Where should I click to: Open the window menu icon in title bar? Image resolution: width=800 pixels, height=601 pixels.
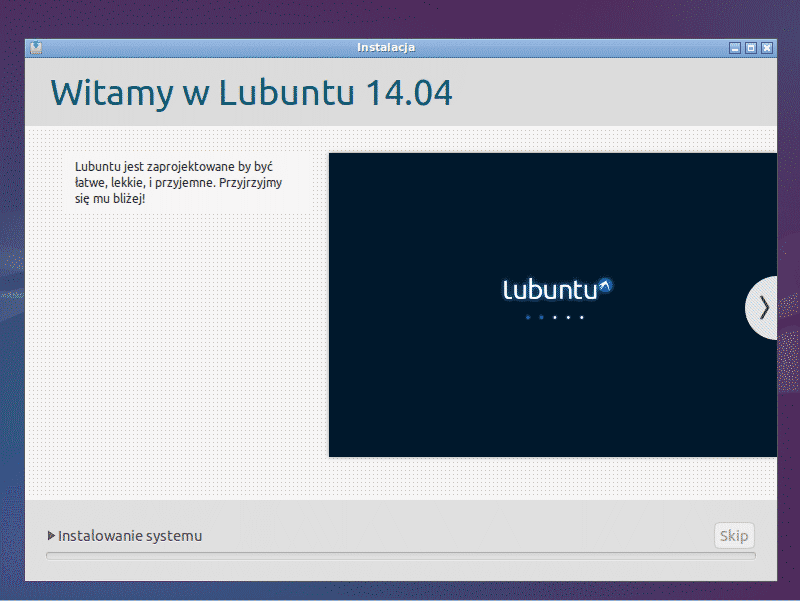[35, 47]
